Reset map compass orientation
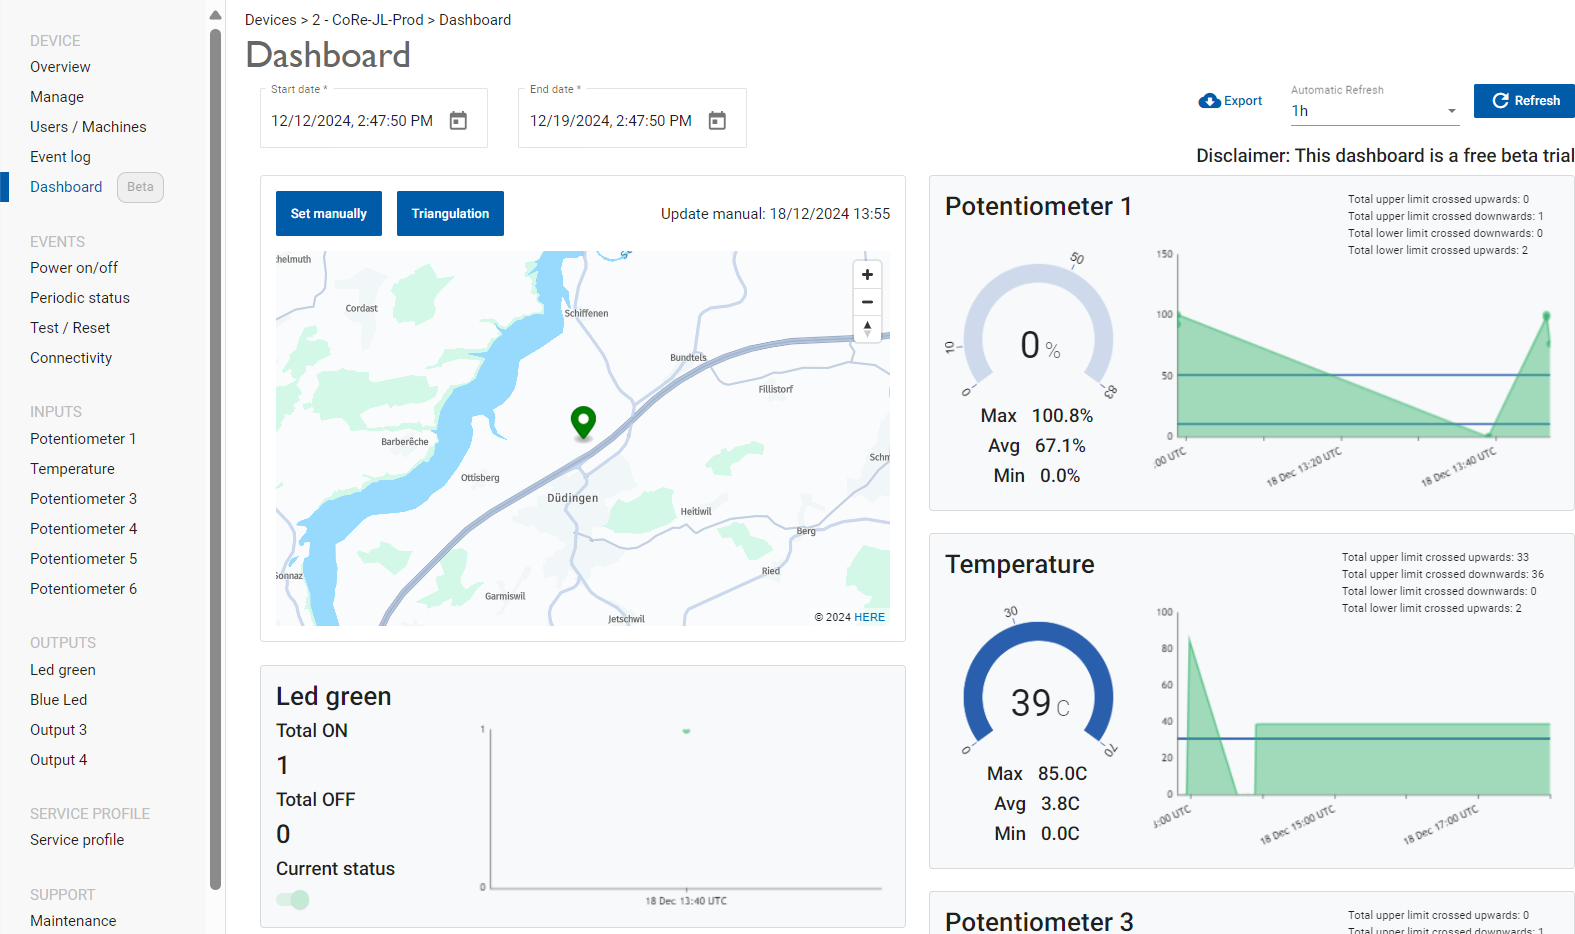 [x=867, y=329]
